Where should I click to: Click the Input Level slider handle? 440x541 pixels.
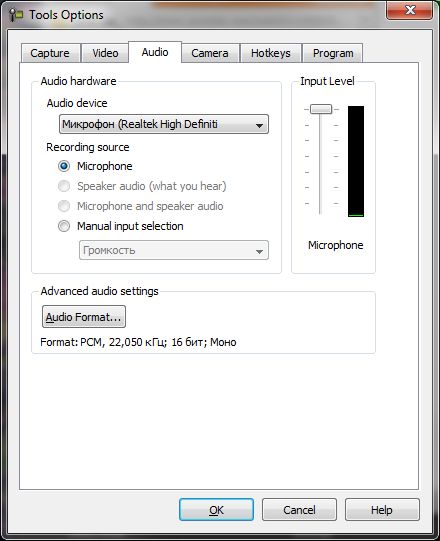coord(321,109)
